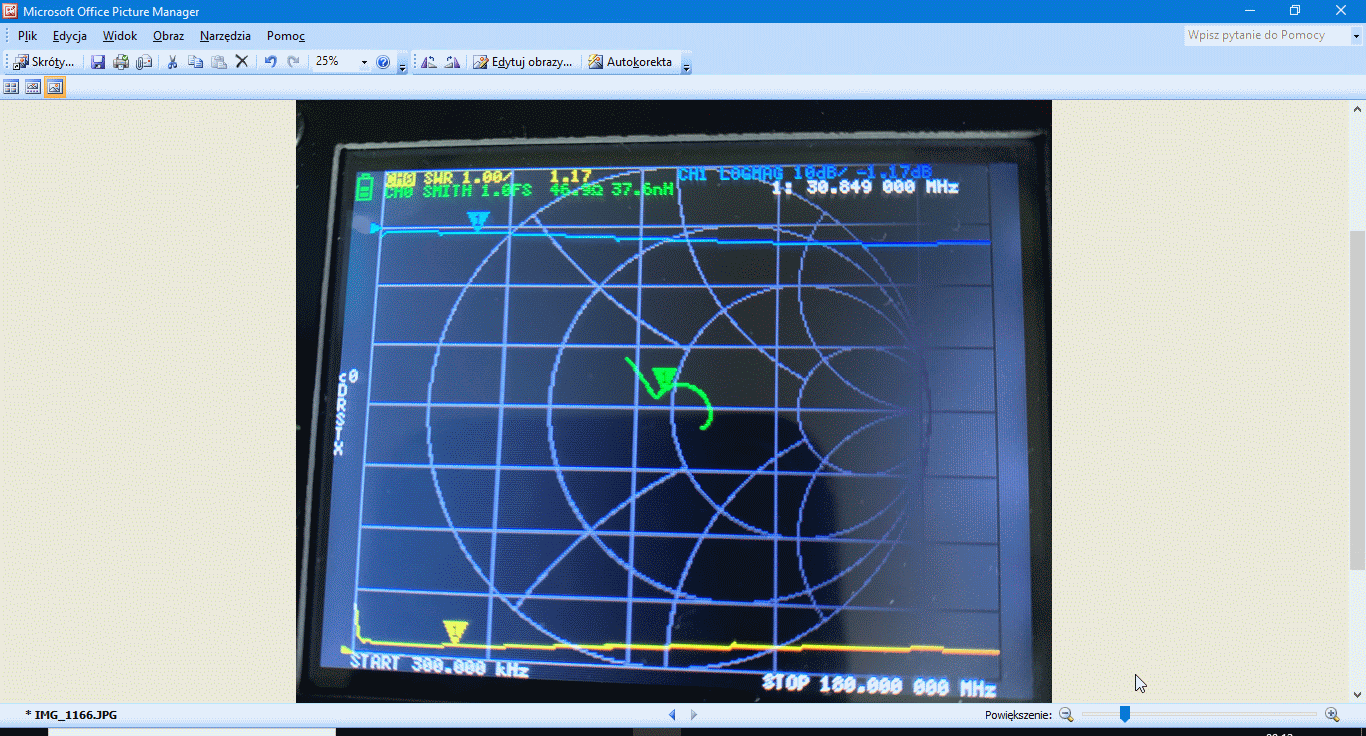The height and width of the screenshot is (736, 1366).
Task: Click the Autokorekta button
Action: coord(630,62)
